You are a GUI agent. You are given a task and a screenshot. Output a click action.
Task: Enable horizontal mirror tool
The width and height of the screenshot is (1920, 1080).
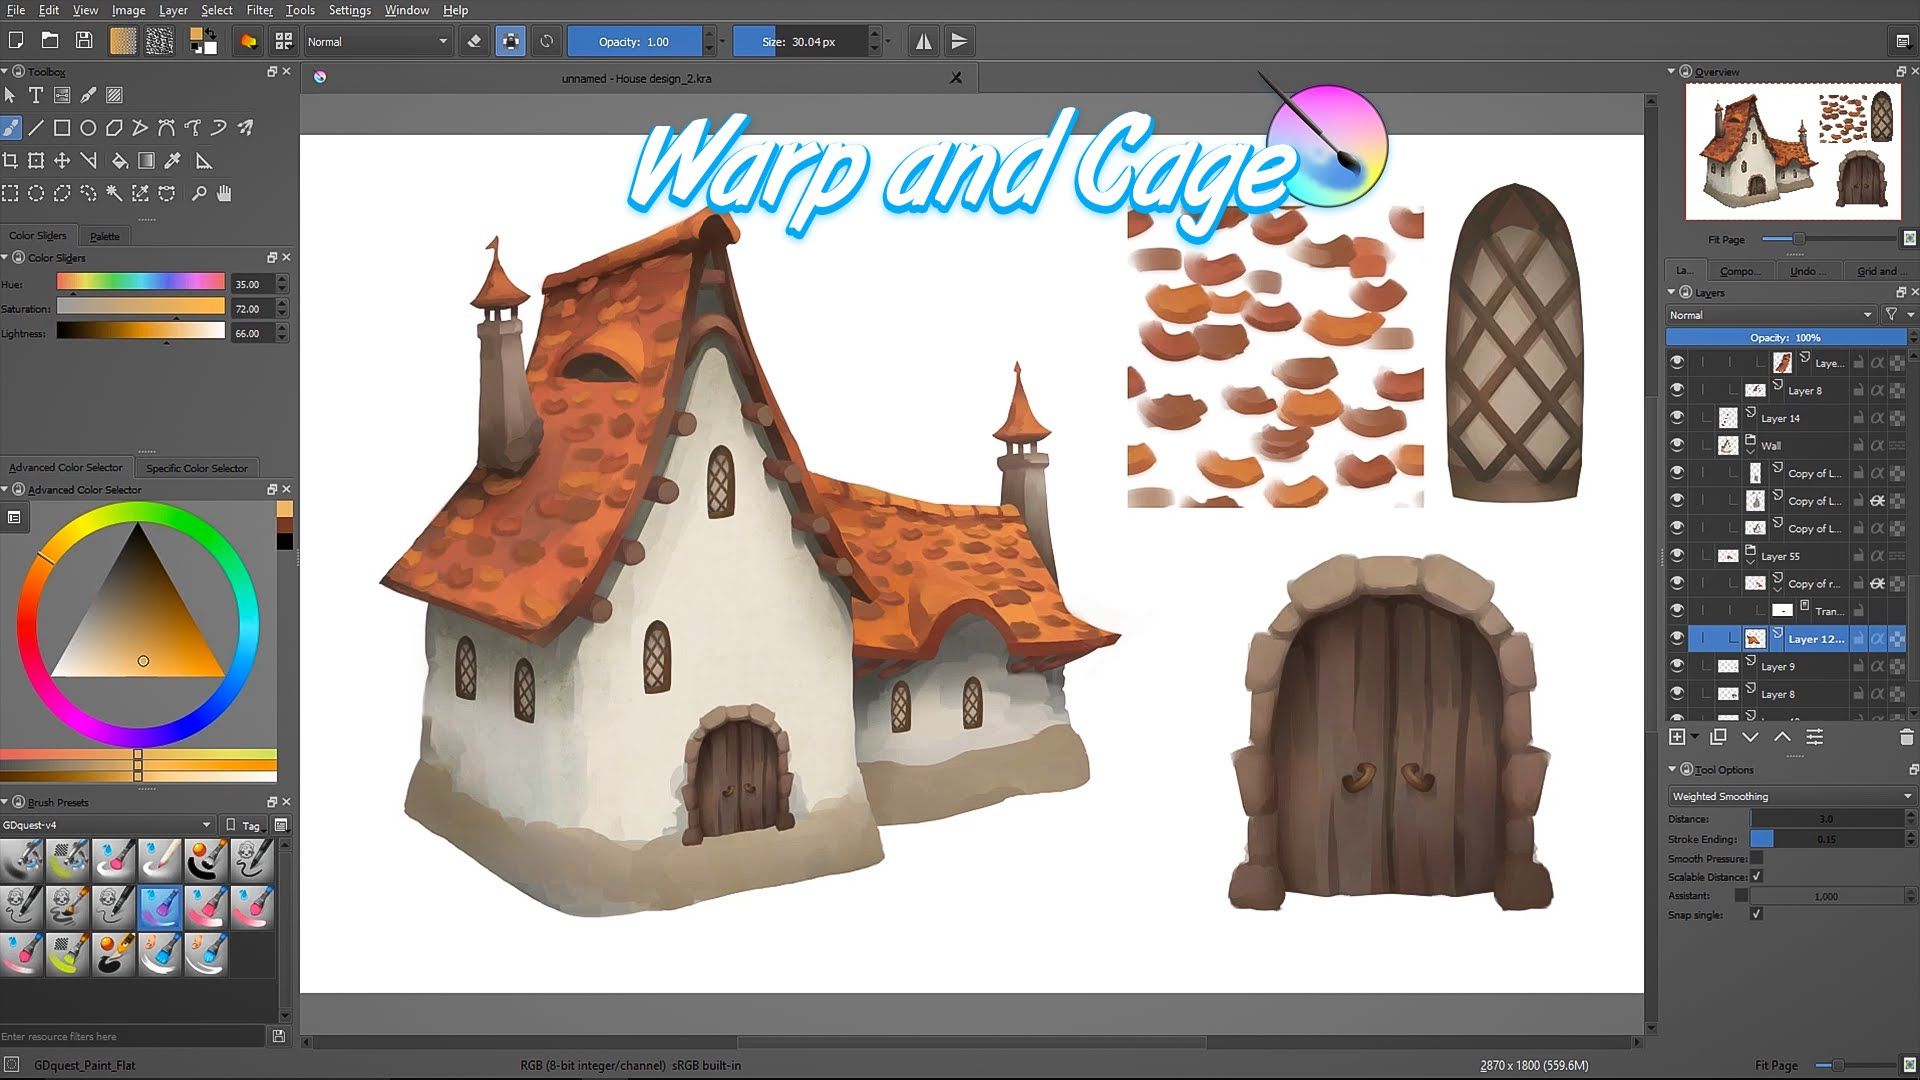point(923,41)
